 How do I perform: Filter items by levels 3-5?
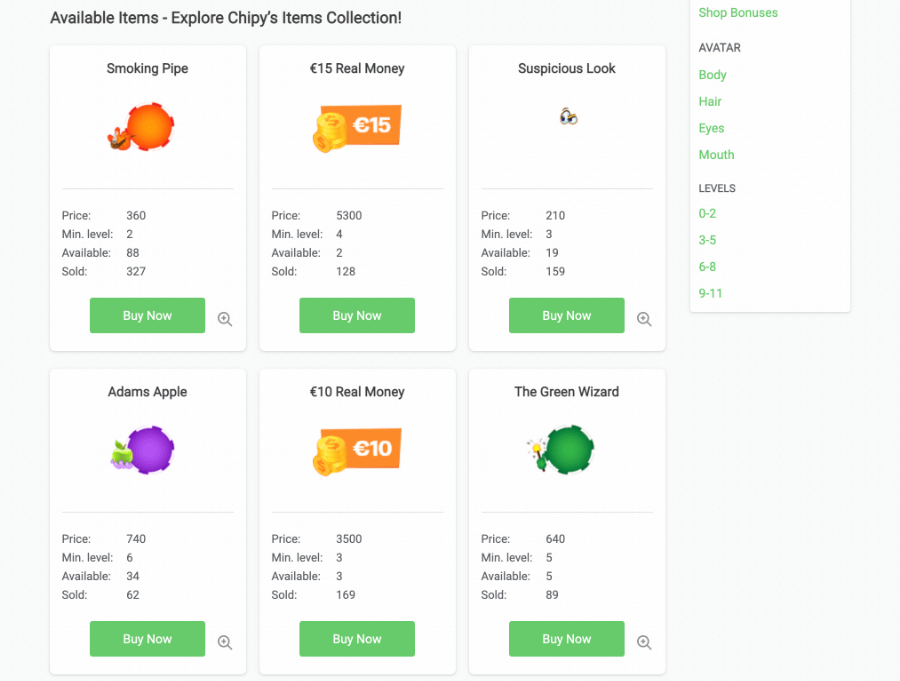[x=707, y=240]
